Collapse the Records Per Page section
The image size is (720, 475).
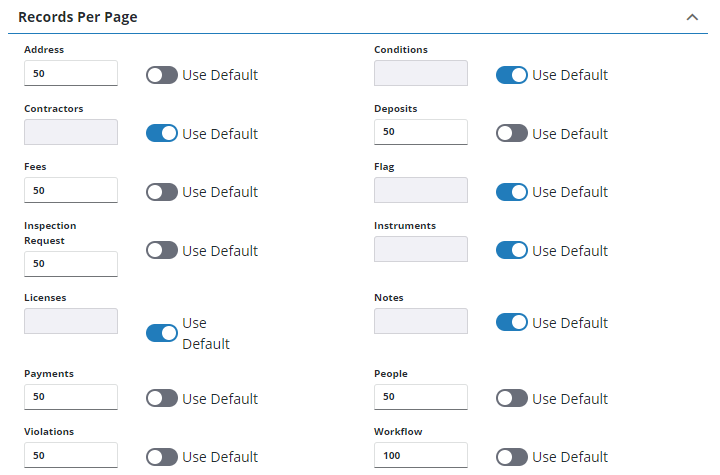click(x=691, y=18)
